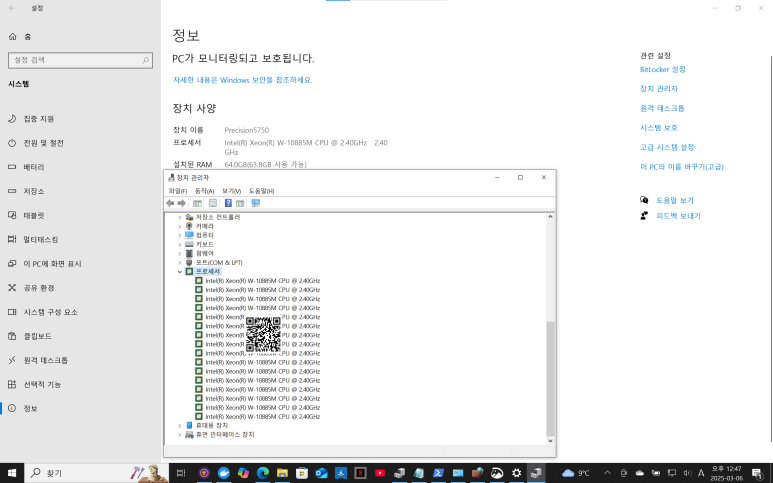Click the Forward arrow in Device Manager toolbar

tap(182, 203)
